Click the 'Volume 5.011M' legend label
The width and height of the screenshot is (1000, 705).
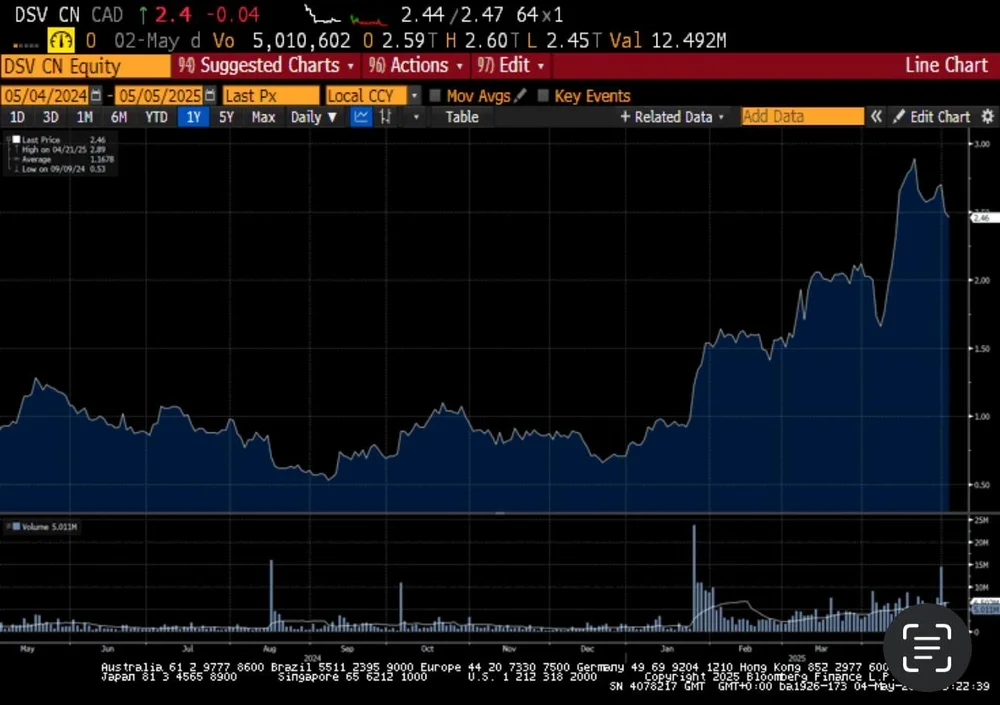(49, 527)
